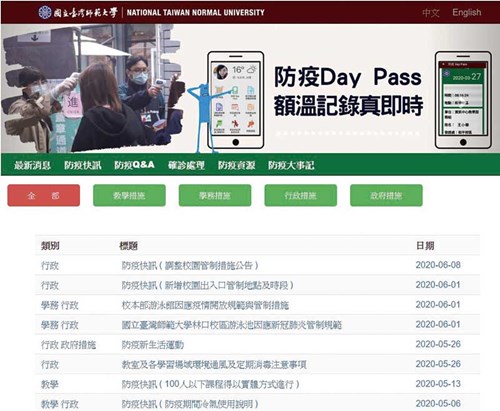Open 防疫快訊 (新增校園出入口管制地點及時段) article
Image resolution: width=500 pixels, height=411 pixels.
click(x=208, y=285)
